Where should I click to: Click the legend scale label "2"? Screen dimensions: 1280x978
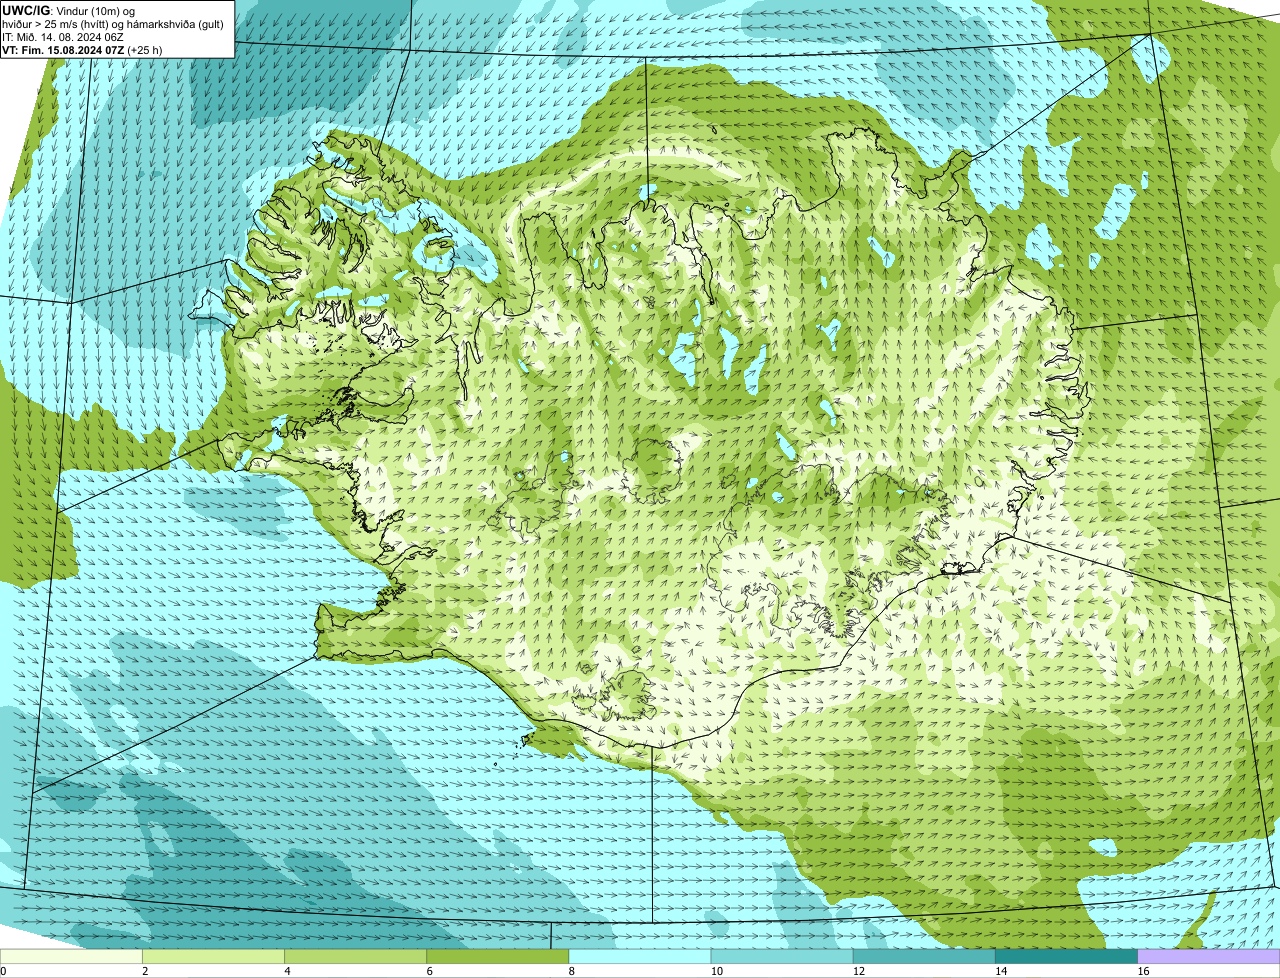(145, 971)
